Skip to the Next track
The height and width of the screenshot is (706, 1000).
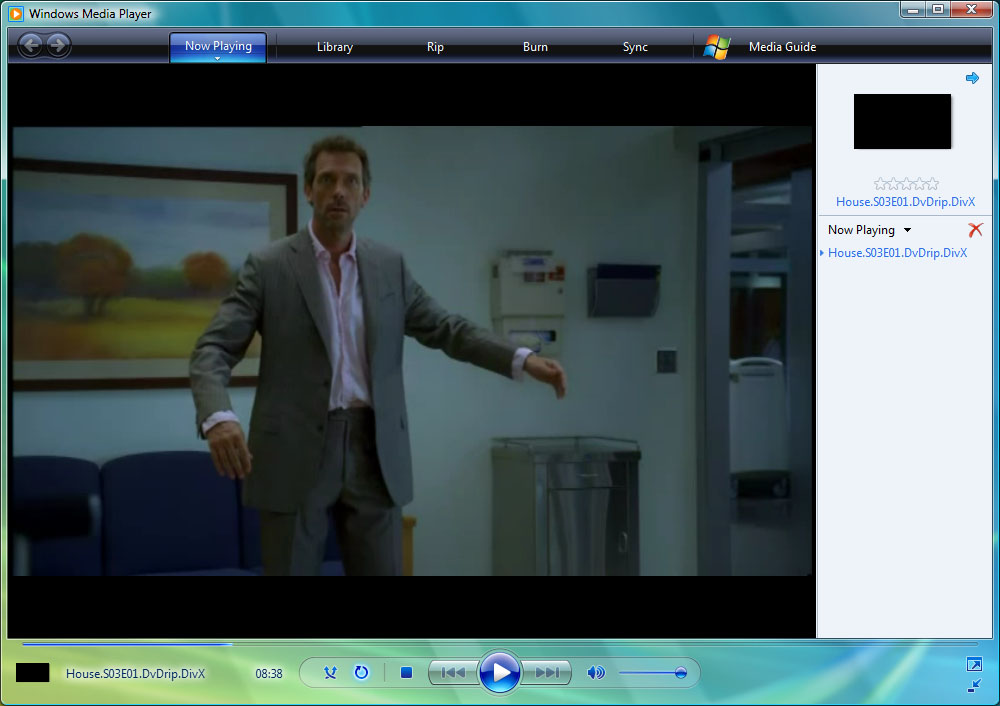point(547,672)
